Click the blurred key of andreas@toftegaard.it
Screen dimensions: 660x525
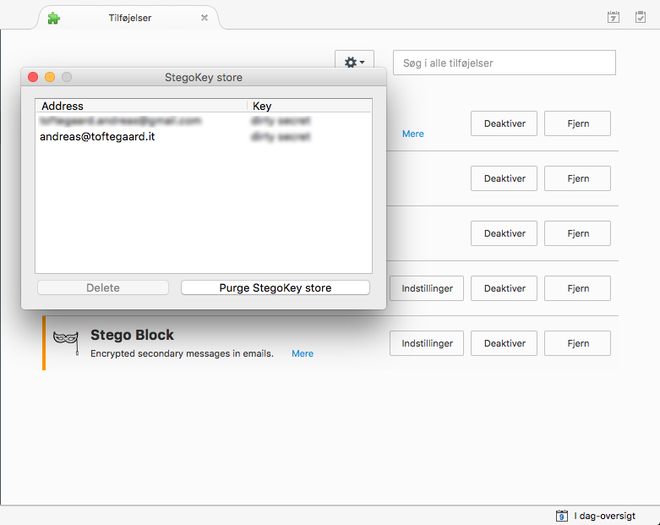tap(280, 136)
